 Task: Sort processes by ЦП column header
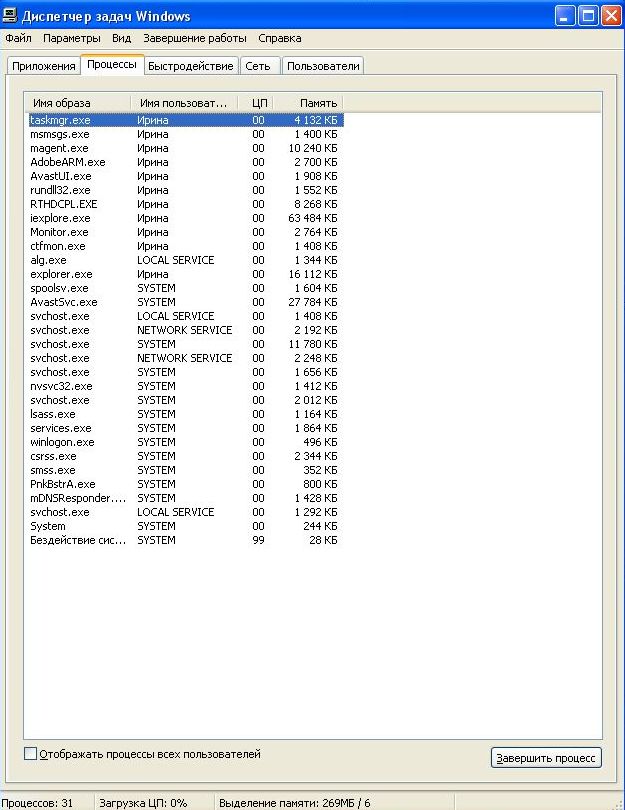pos(258,103)
